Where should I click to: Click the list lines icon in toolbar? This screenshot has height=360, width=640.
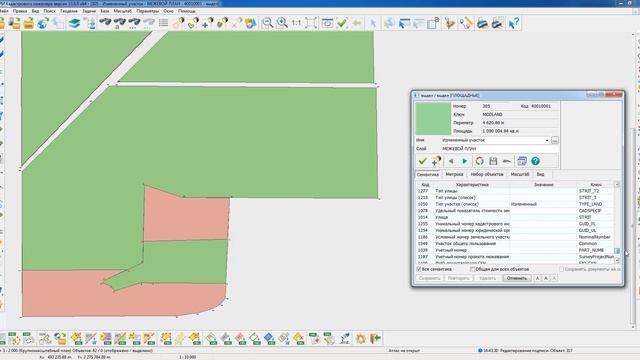(163, 23)
